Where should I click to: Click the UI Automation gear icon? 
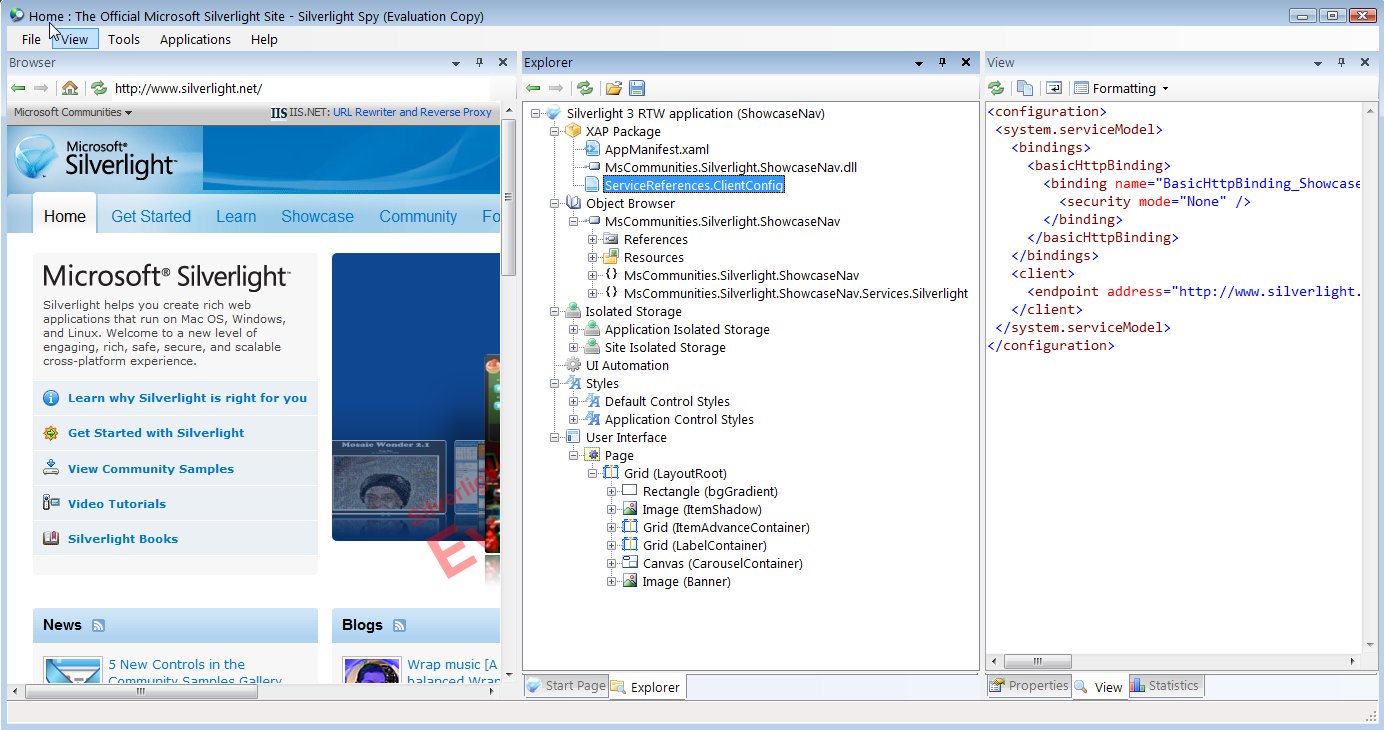(x=573, y=365)
